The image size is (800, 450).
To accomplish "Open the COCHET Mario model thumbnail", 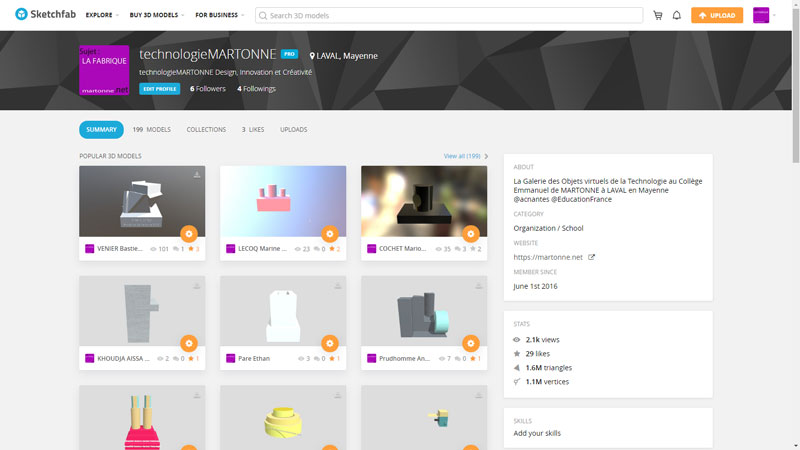I will [x=424, y=201].
